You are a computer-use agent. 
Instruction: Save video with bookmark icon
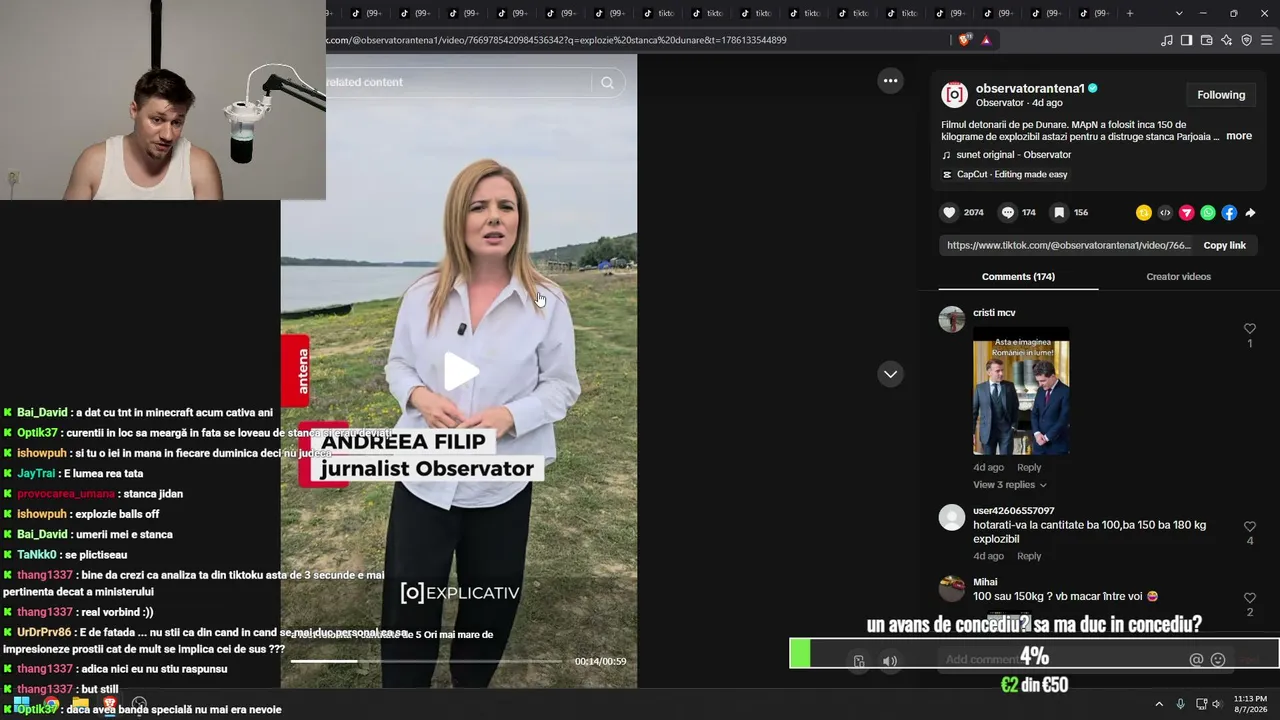tap(1059, 212)
